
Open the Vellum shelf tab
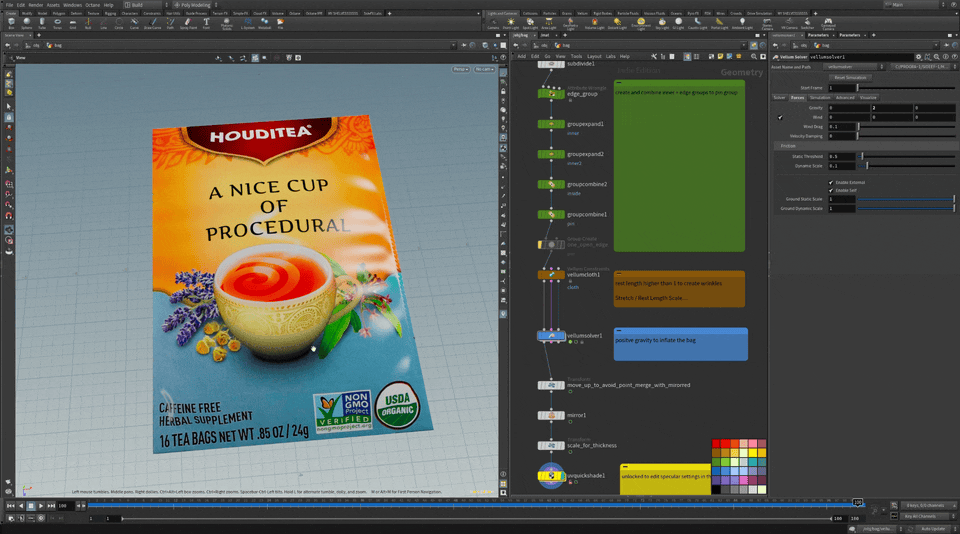tap(582, 13)
